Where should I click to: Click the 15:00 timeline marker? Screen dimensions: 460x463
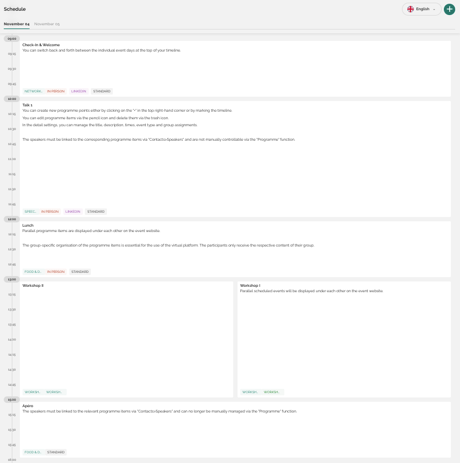tap(12, 400)
